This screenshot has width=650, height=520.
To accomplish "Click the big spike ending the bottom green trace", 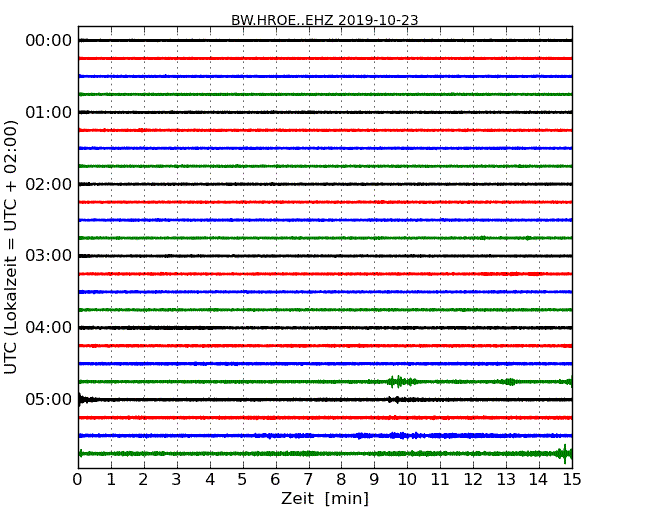I will pos(564,454).
